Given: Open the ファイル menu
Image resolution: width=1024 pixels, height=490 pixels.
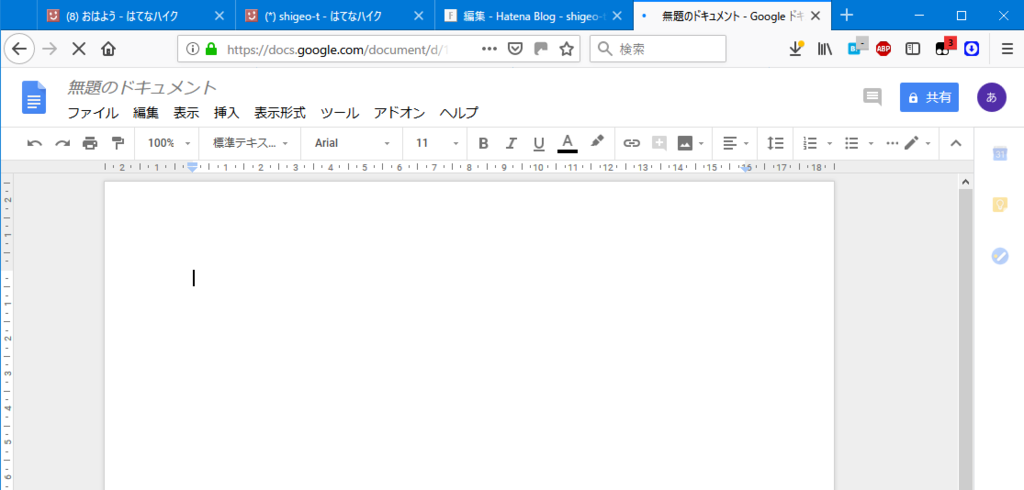Looking at the screenshot, I should [93, 113].
